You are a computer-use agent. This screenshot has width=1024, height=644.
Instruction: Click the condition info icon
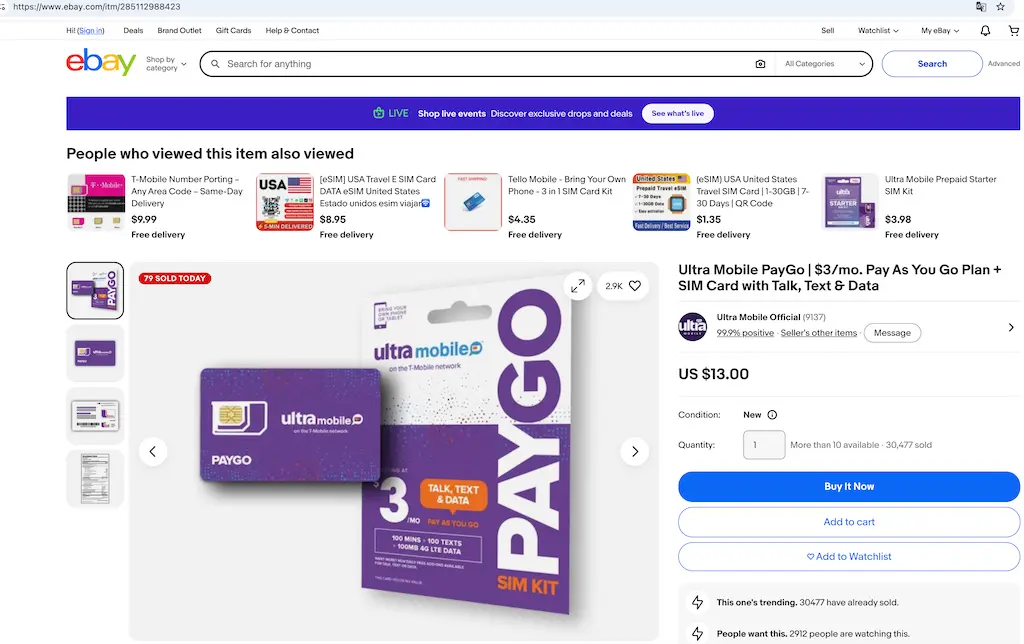(772, 415)
